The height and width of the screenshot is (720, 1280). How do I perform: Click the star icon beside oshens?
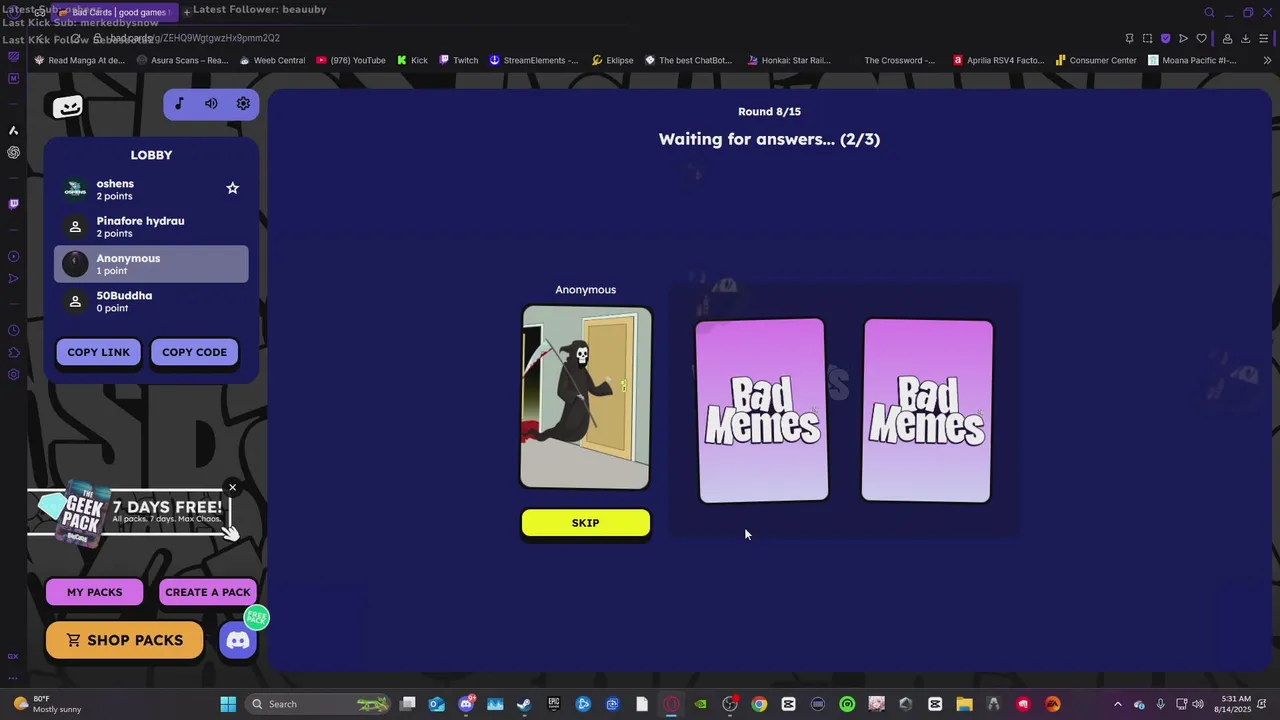click(232, 188)
